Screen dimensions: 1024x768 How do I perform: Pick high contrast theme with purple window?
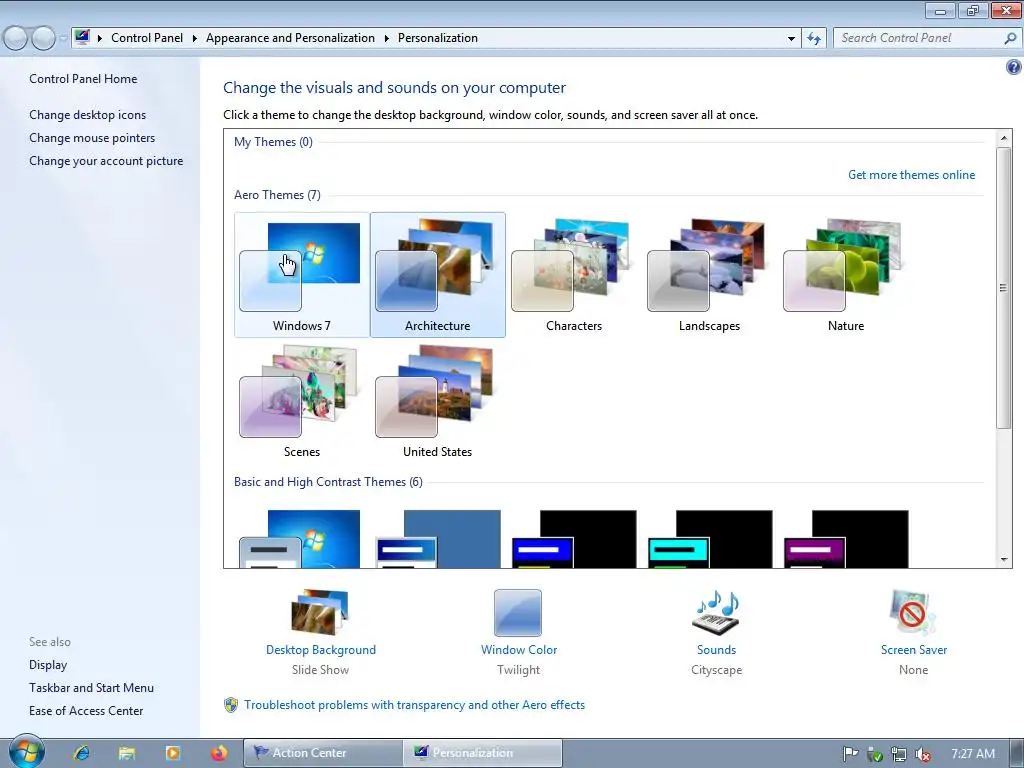pyautogui.click(x=846, y=539)
